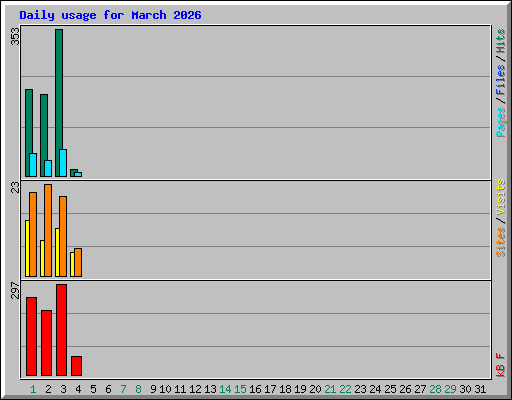Click the red KB bar for day 2
Viewport: 512px width, 400px height.
(x=46, y=343)
